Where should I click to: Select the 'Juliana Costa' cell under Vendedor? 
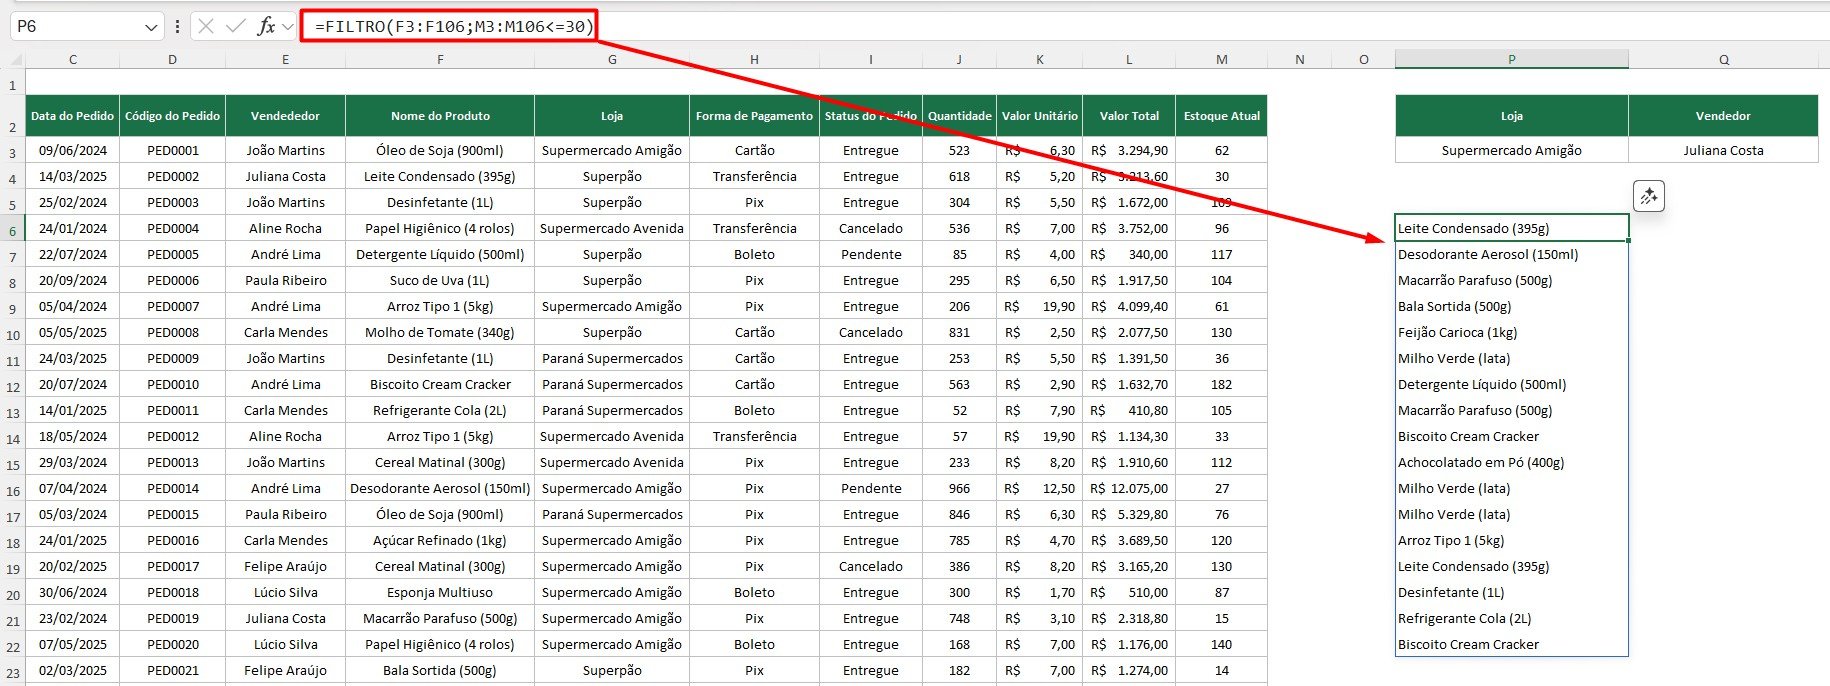1722,150
